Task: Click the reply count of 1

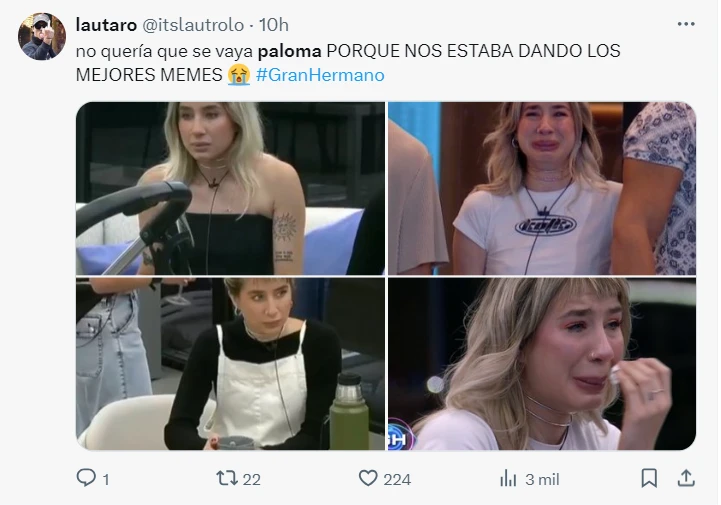Action: click(x=106, y=480)
